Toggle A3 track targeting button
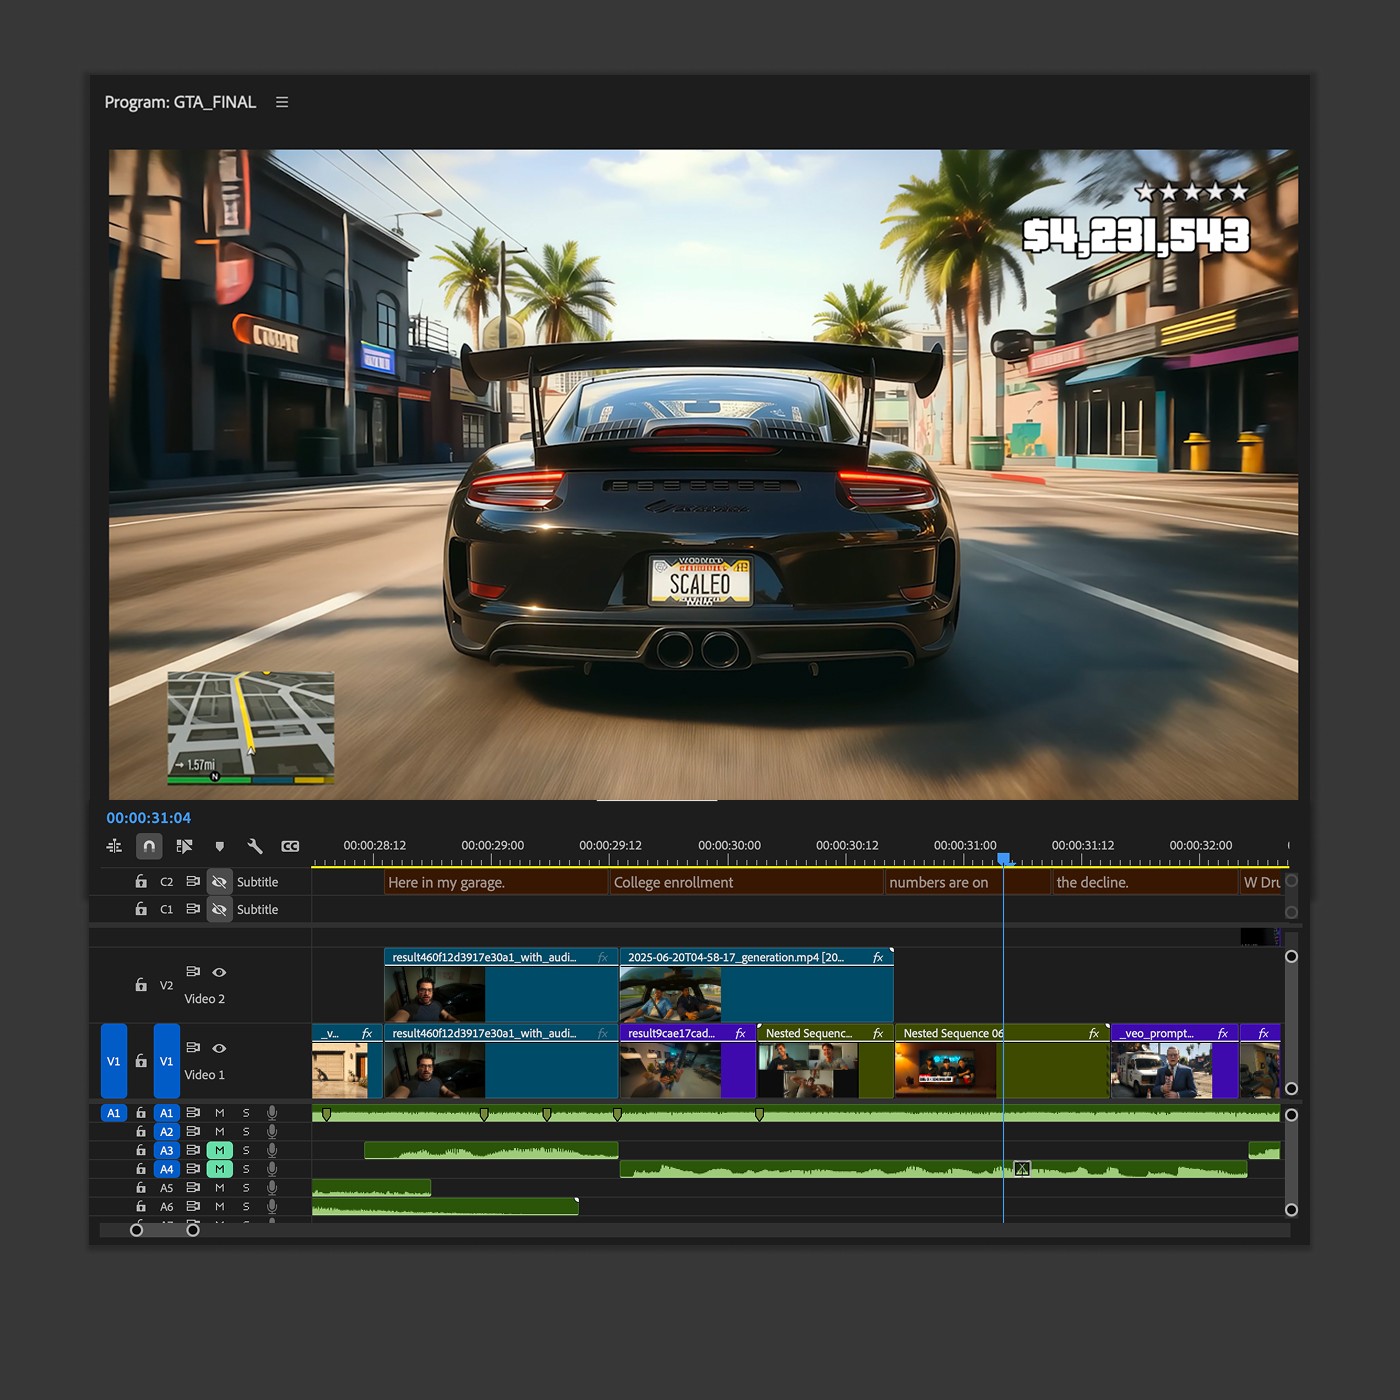1400x1400 pixels. point(166,1150)
